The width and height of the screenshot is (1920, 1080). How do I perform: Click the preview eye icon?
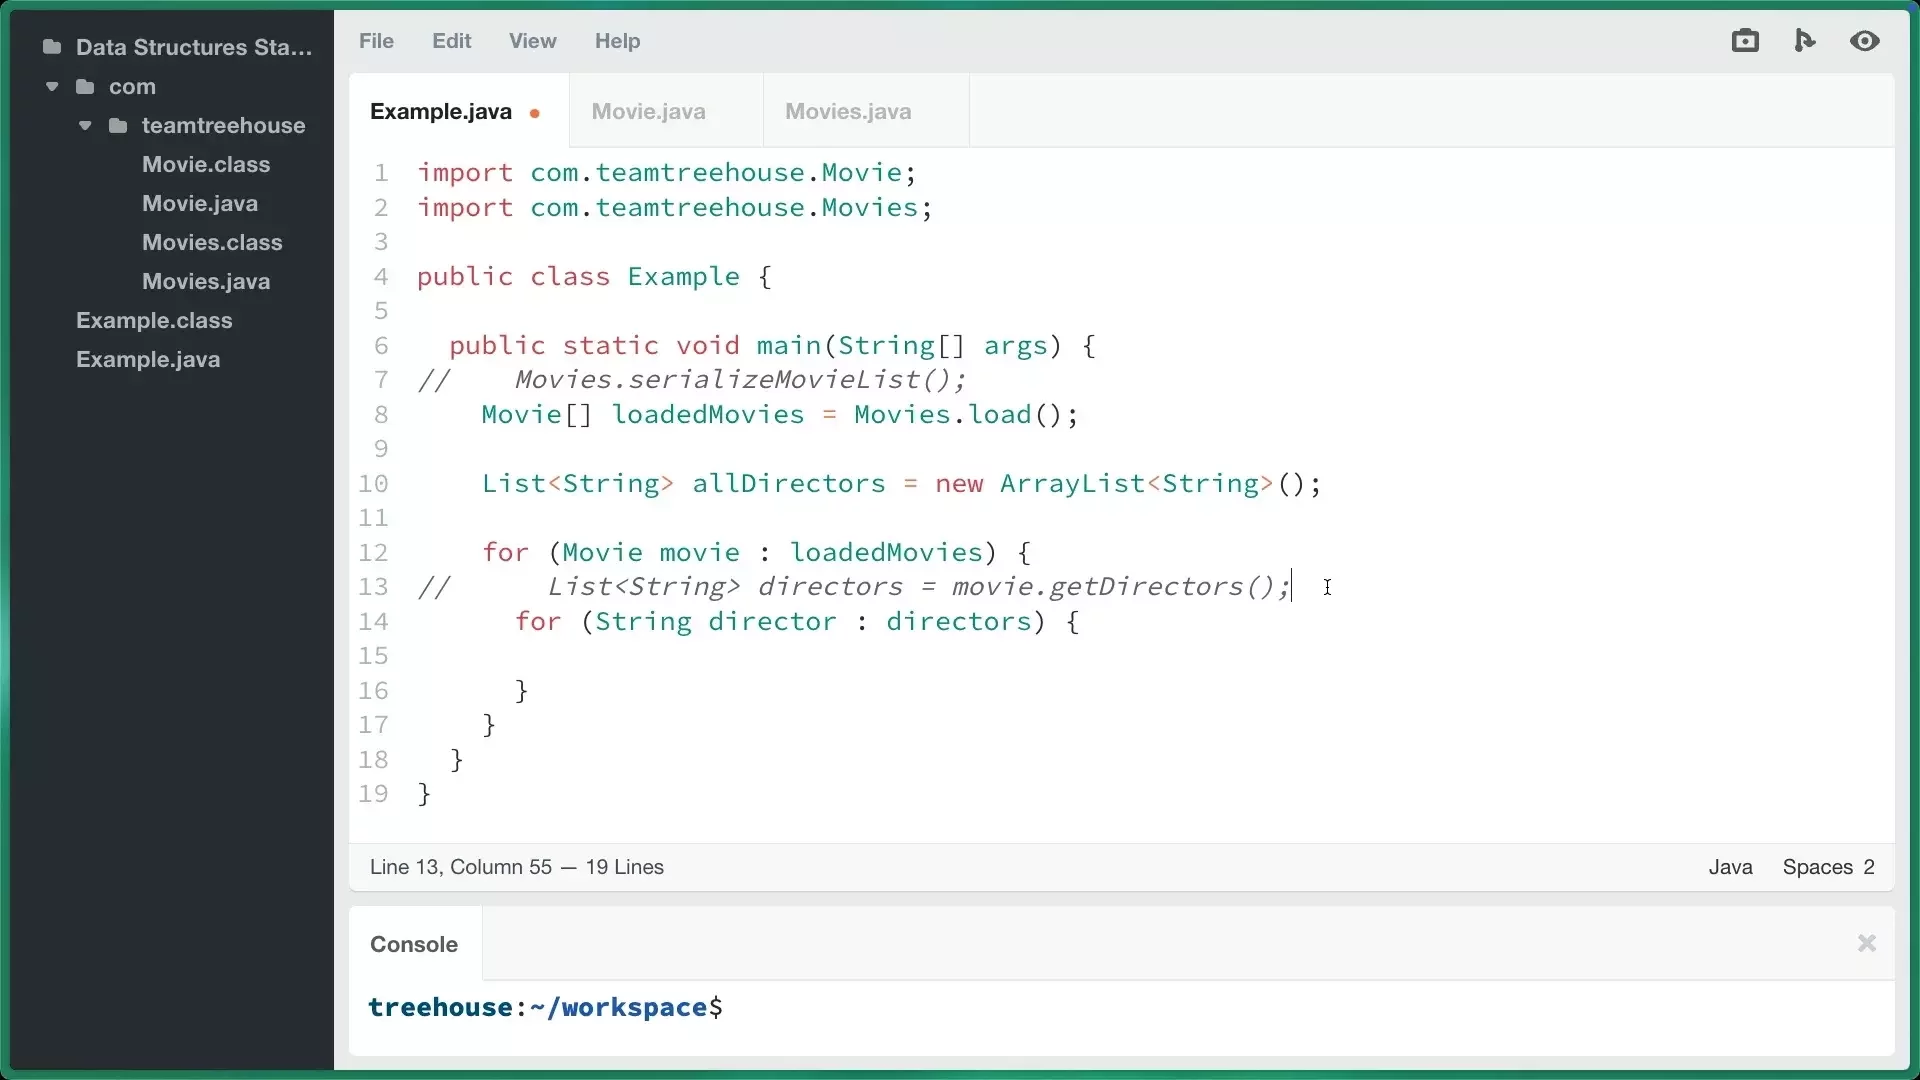[1865, 41]
